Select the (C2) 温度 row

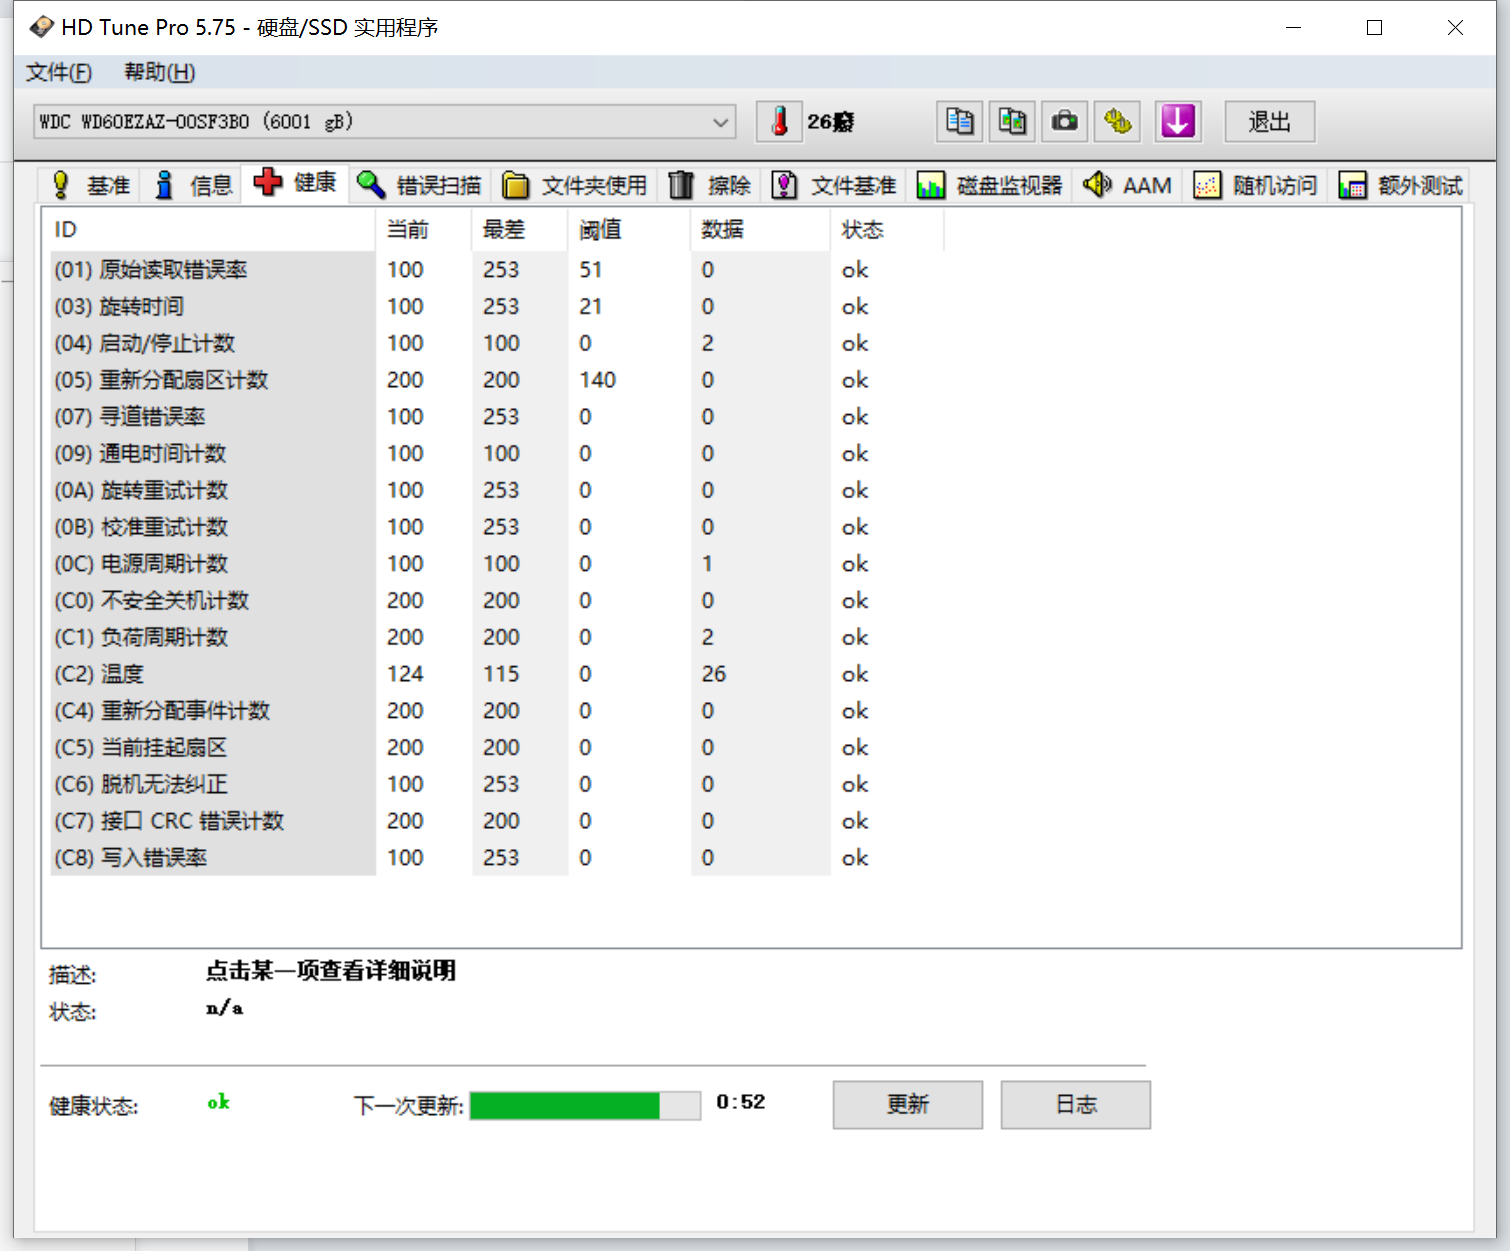tap(497, 674)
